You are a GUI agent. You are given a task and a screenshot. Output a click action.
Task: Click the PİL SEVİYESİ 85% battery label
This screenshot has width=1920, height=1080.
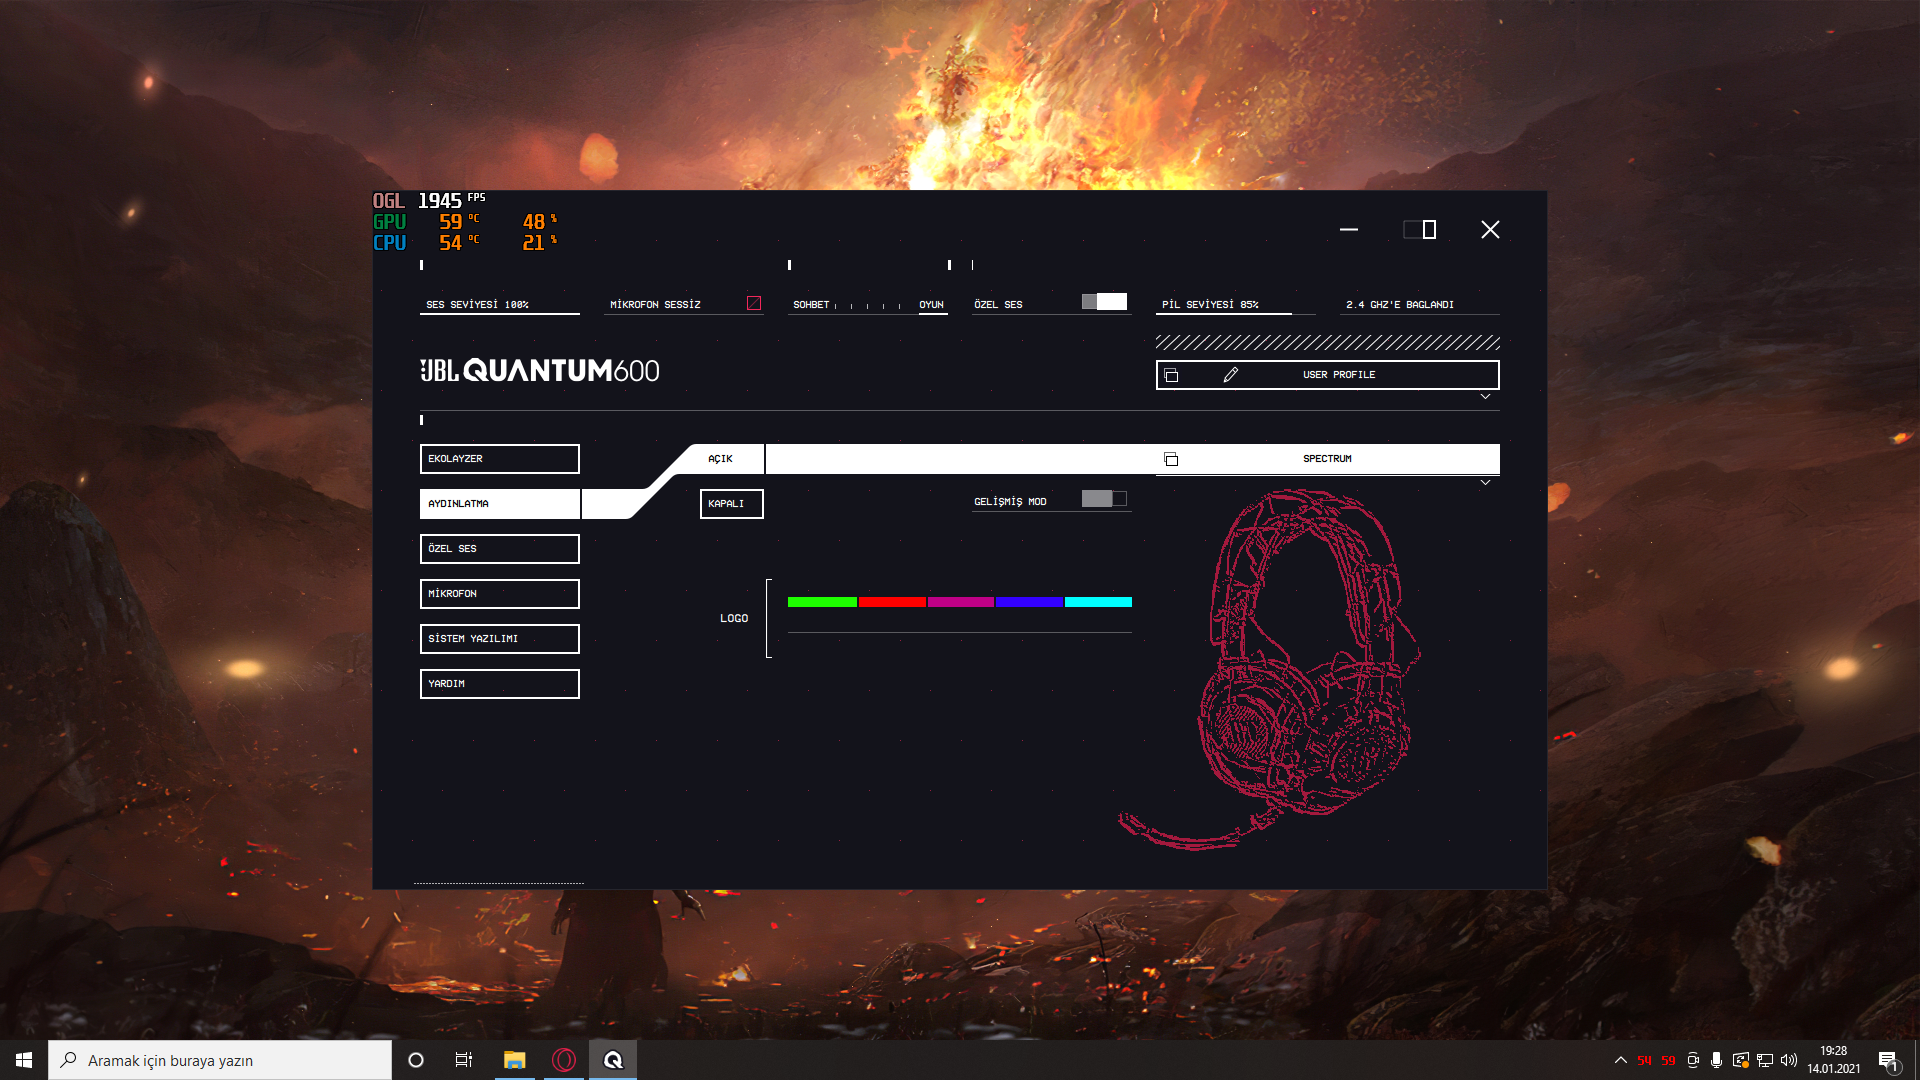(x=1210, y=305)
